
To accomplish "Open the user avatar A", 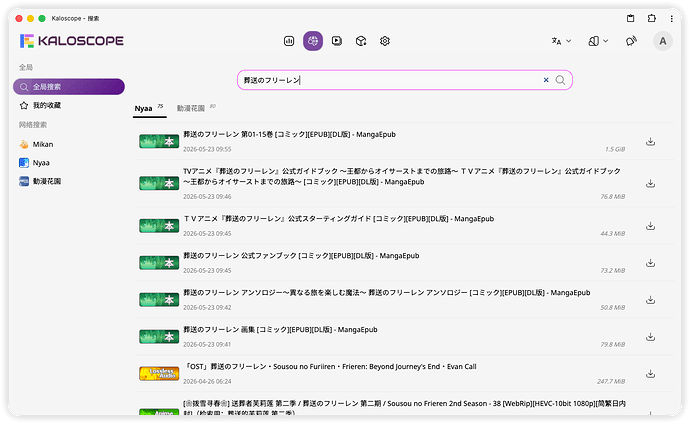I will (x=662, y=41).
